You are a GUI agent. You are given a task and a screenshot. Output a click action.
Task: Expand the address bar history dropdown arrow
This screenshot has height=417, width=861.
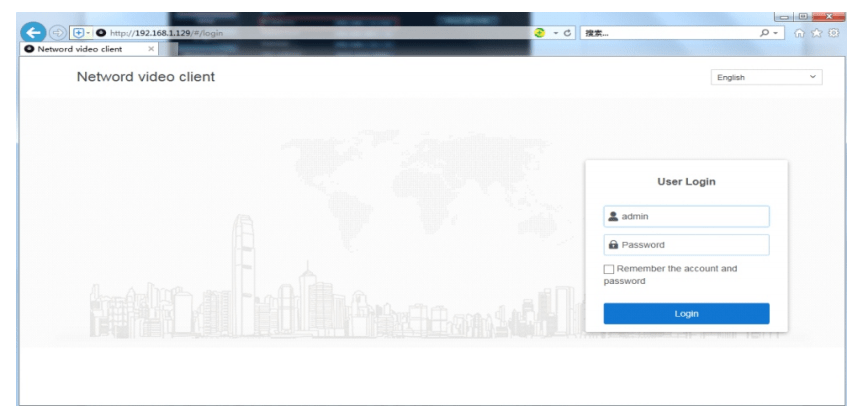pyautogui.click(x=555, y=33)
